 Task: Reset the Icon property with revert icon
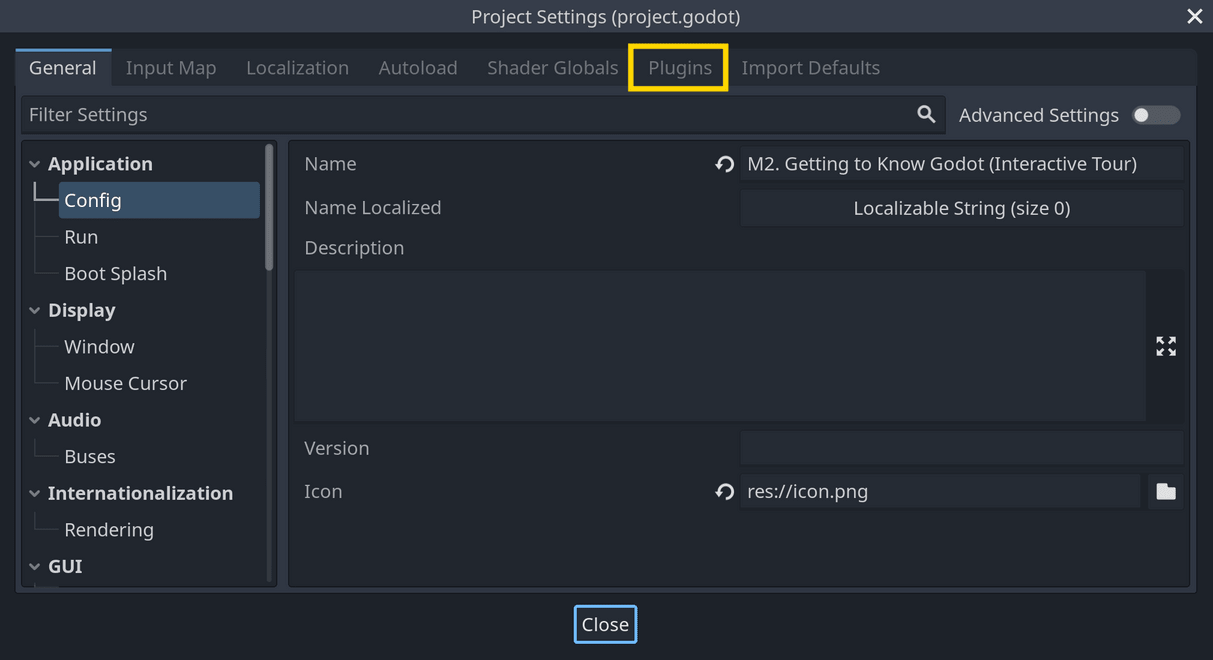pos(725,492)
